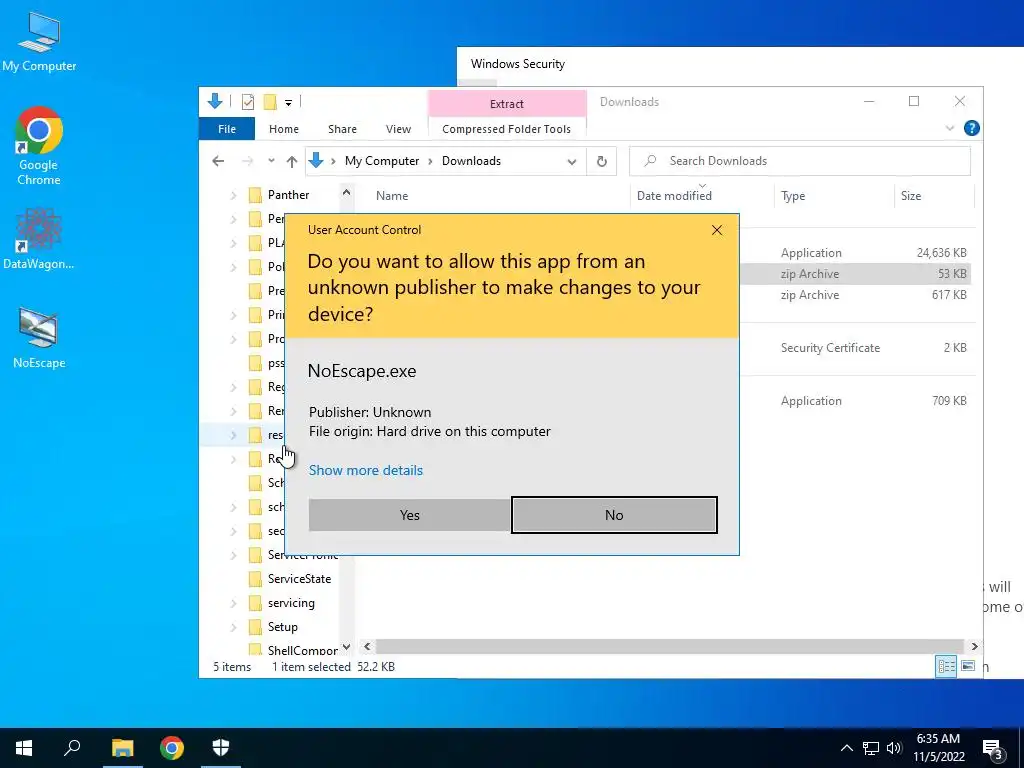Select the Panther folder in navigation tree
The image size is (1024, 768).
coord(288,195)
